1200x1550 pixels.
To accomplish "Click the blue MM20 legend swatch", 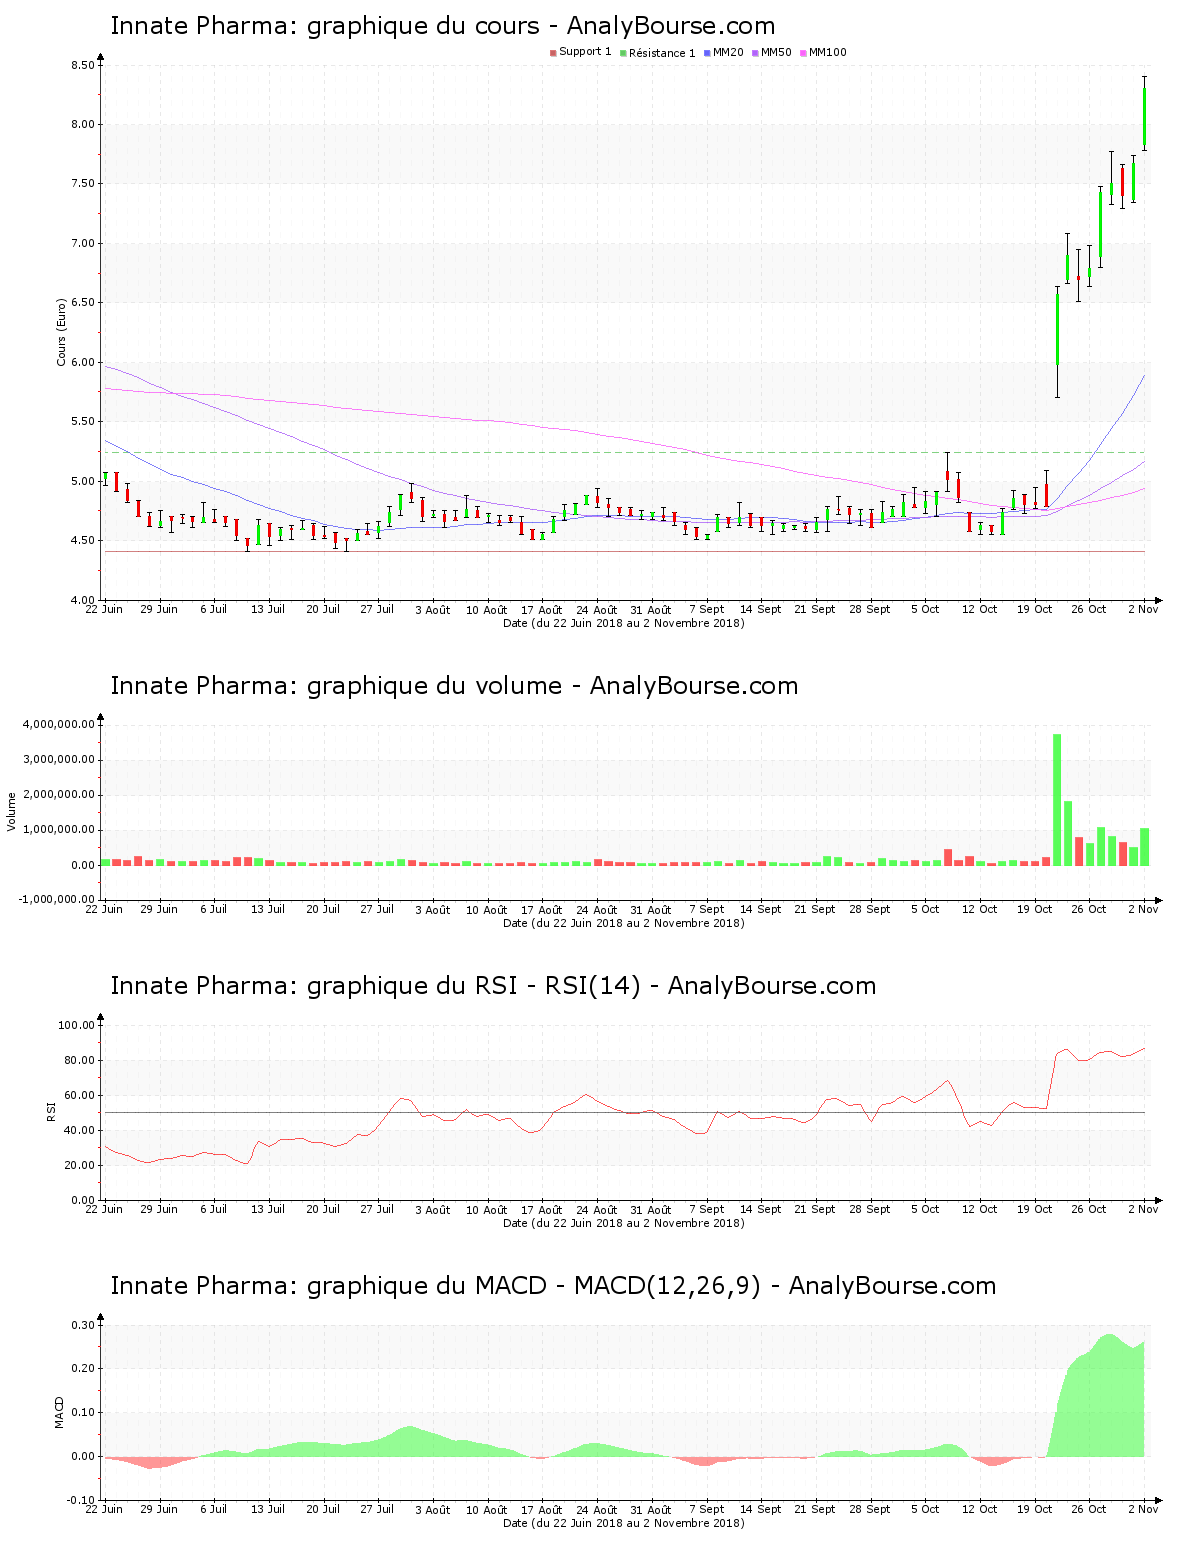I will [707, 53].
